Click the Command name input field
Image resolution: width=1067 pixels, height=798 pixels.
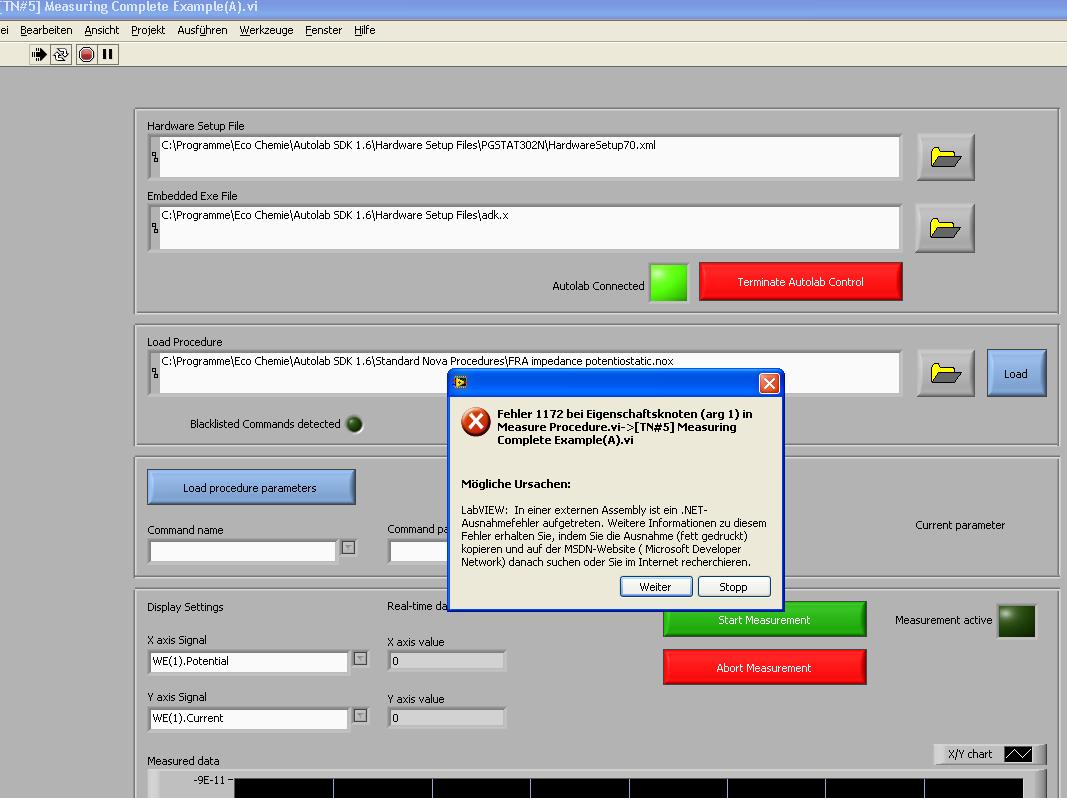(x=243, y=551)
